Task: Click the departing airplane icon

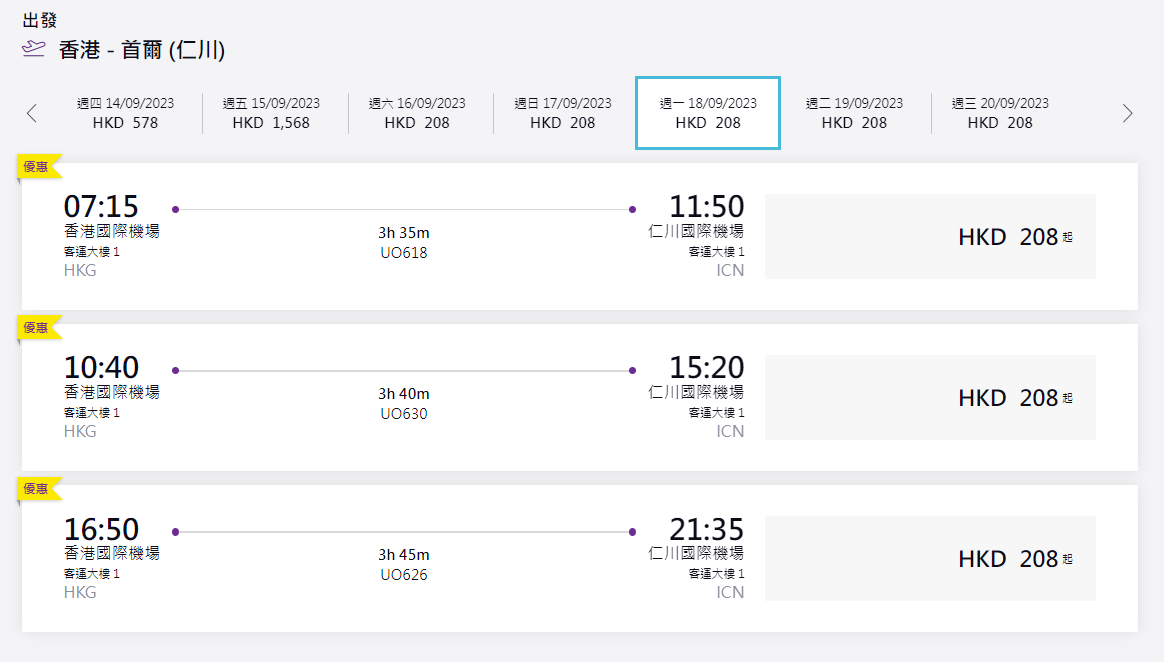Action: (x=34, y=49)
